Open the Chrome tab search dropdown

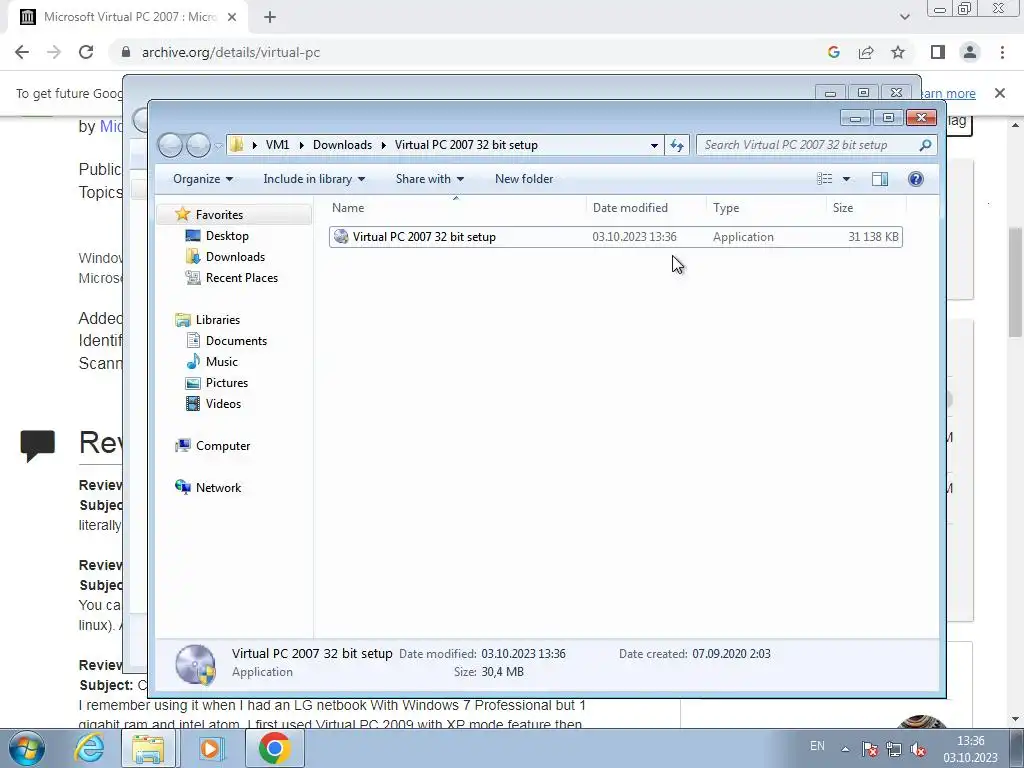(x=904, y=17)
